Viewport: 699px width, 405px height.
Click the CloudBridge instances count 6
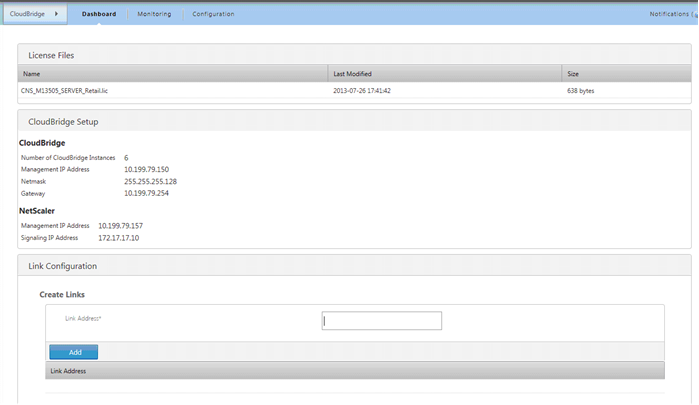point(126,158)
